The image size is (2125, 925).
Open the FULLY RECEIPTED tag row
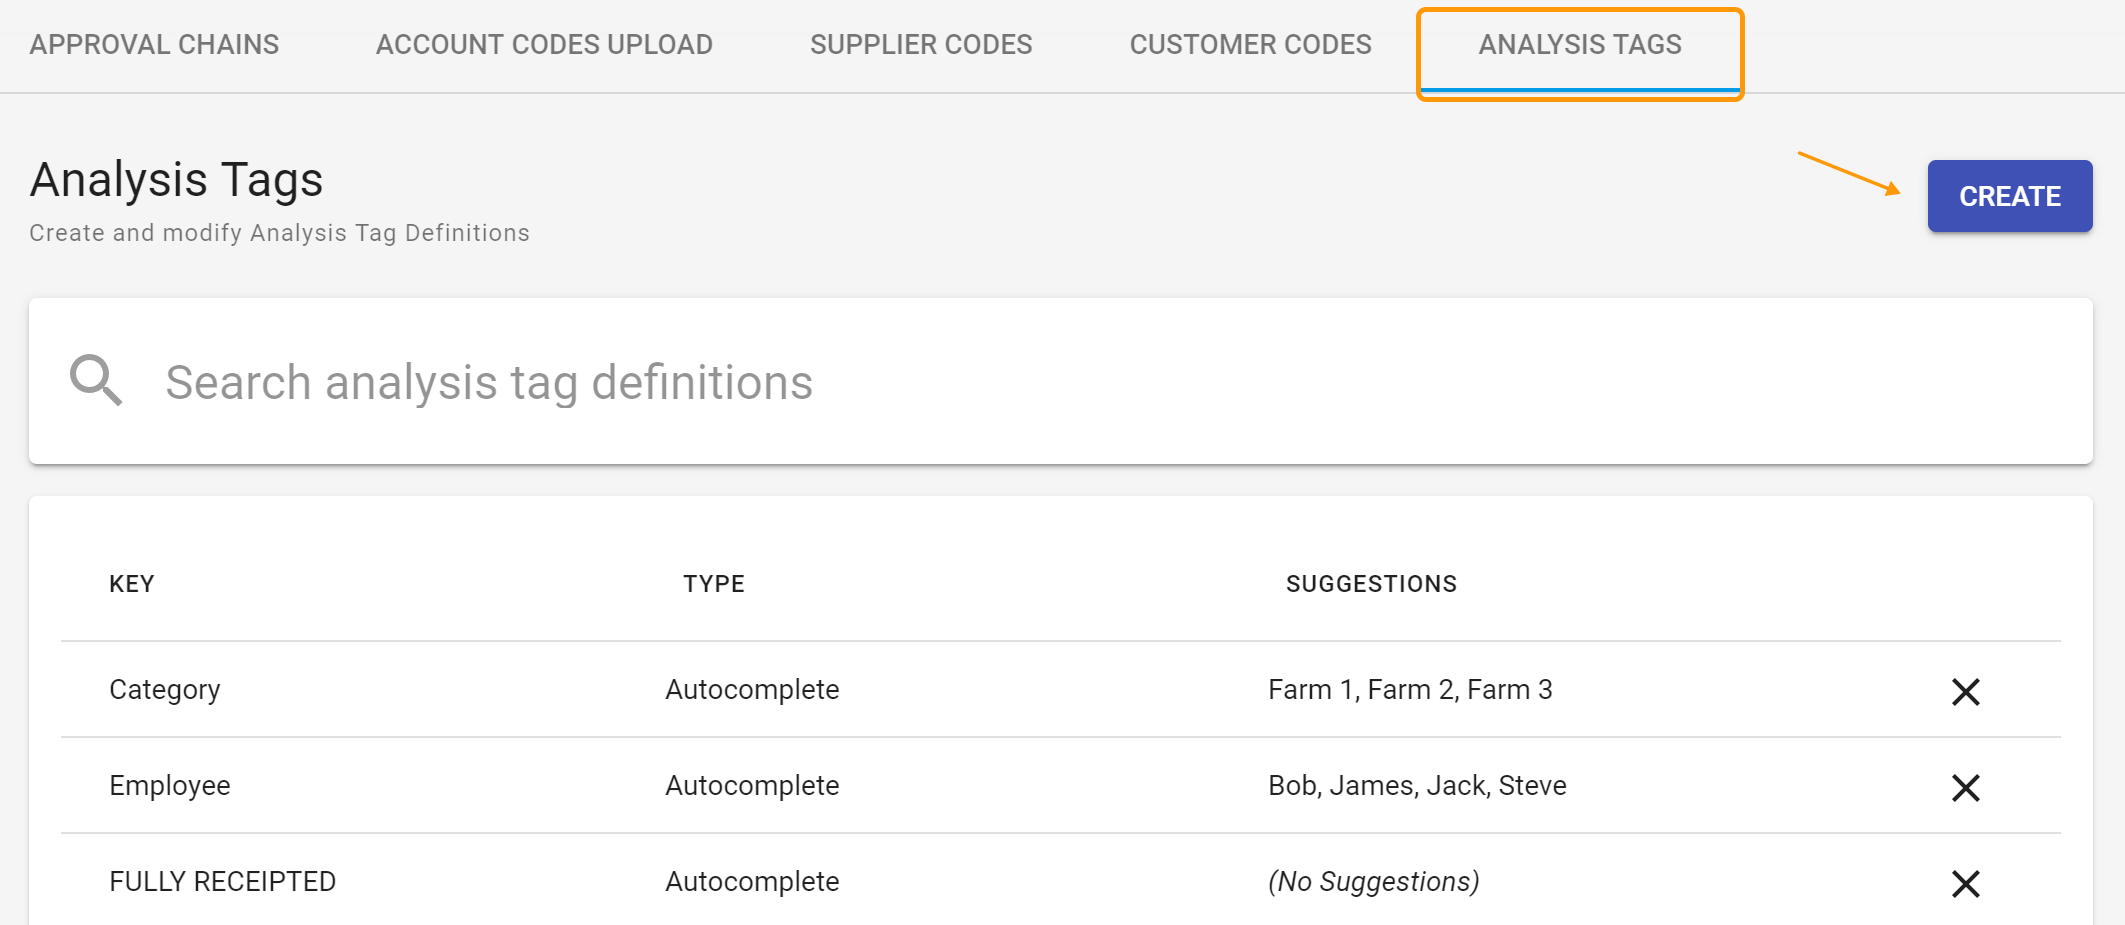coord(222,881)
